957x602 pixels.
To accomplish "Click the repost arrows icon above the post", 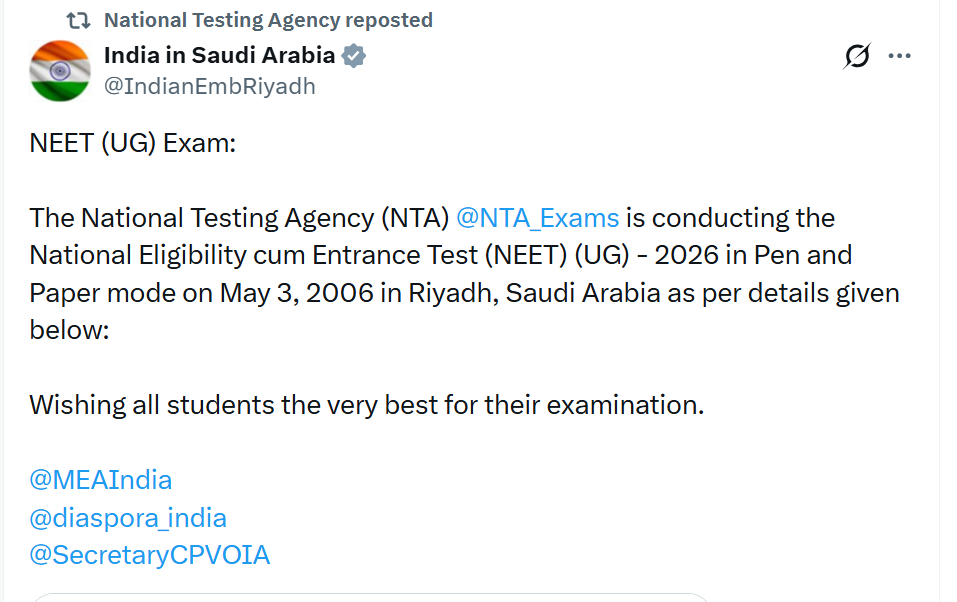I will [x=78, y=21].
